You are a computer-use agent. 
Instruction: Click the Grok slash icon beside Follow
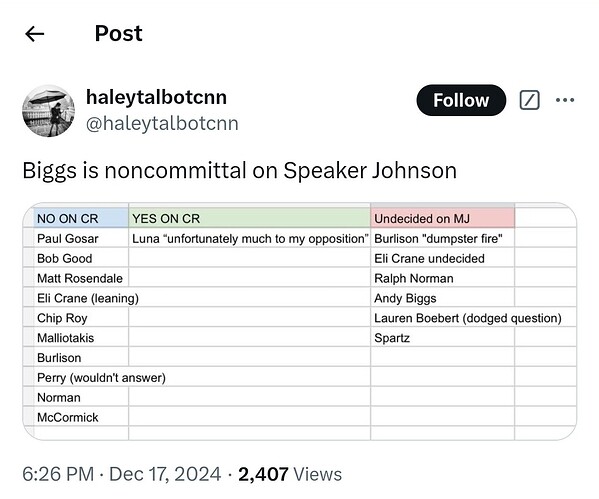(x=530, y=100)
